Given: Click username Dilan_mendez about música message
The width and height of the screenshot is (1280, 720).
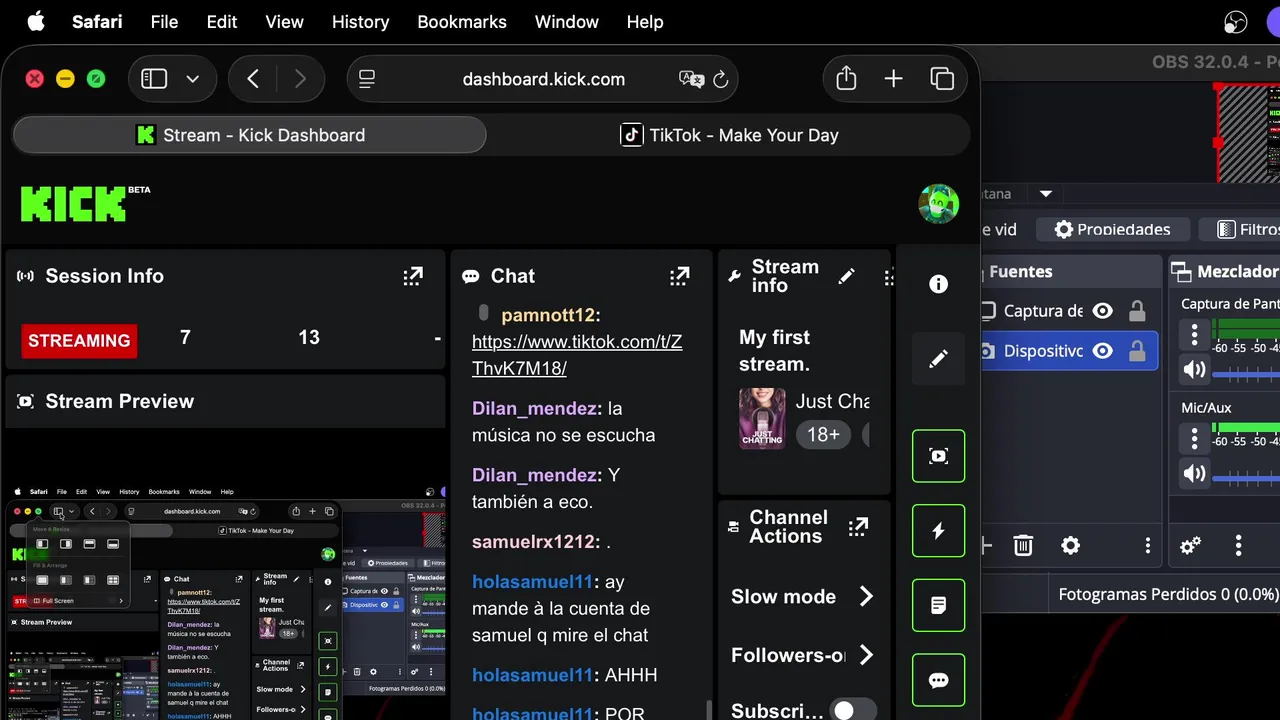Looking at the screenshot, I should click(535, 408).
